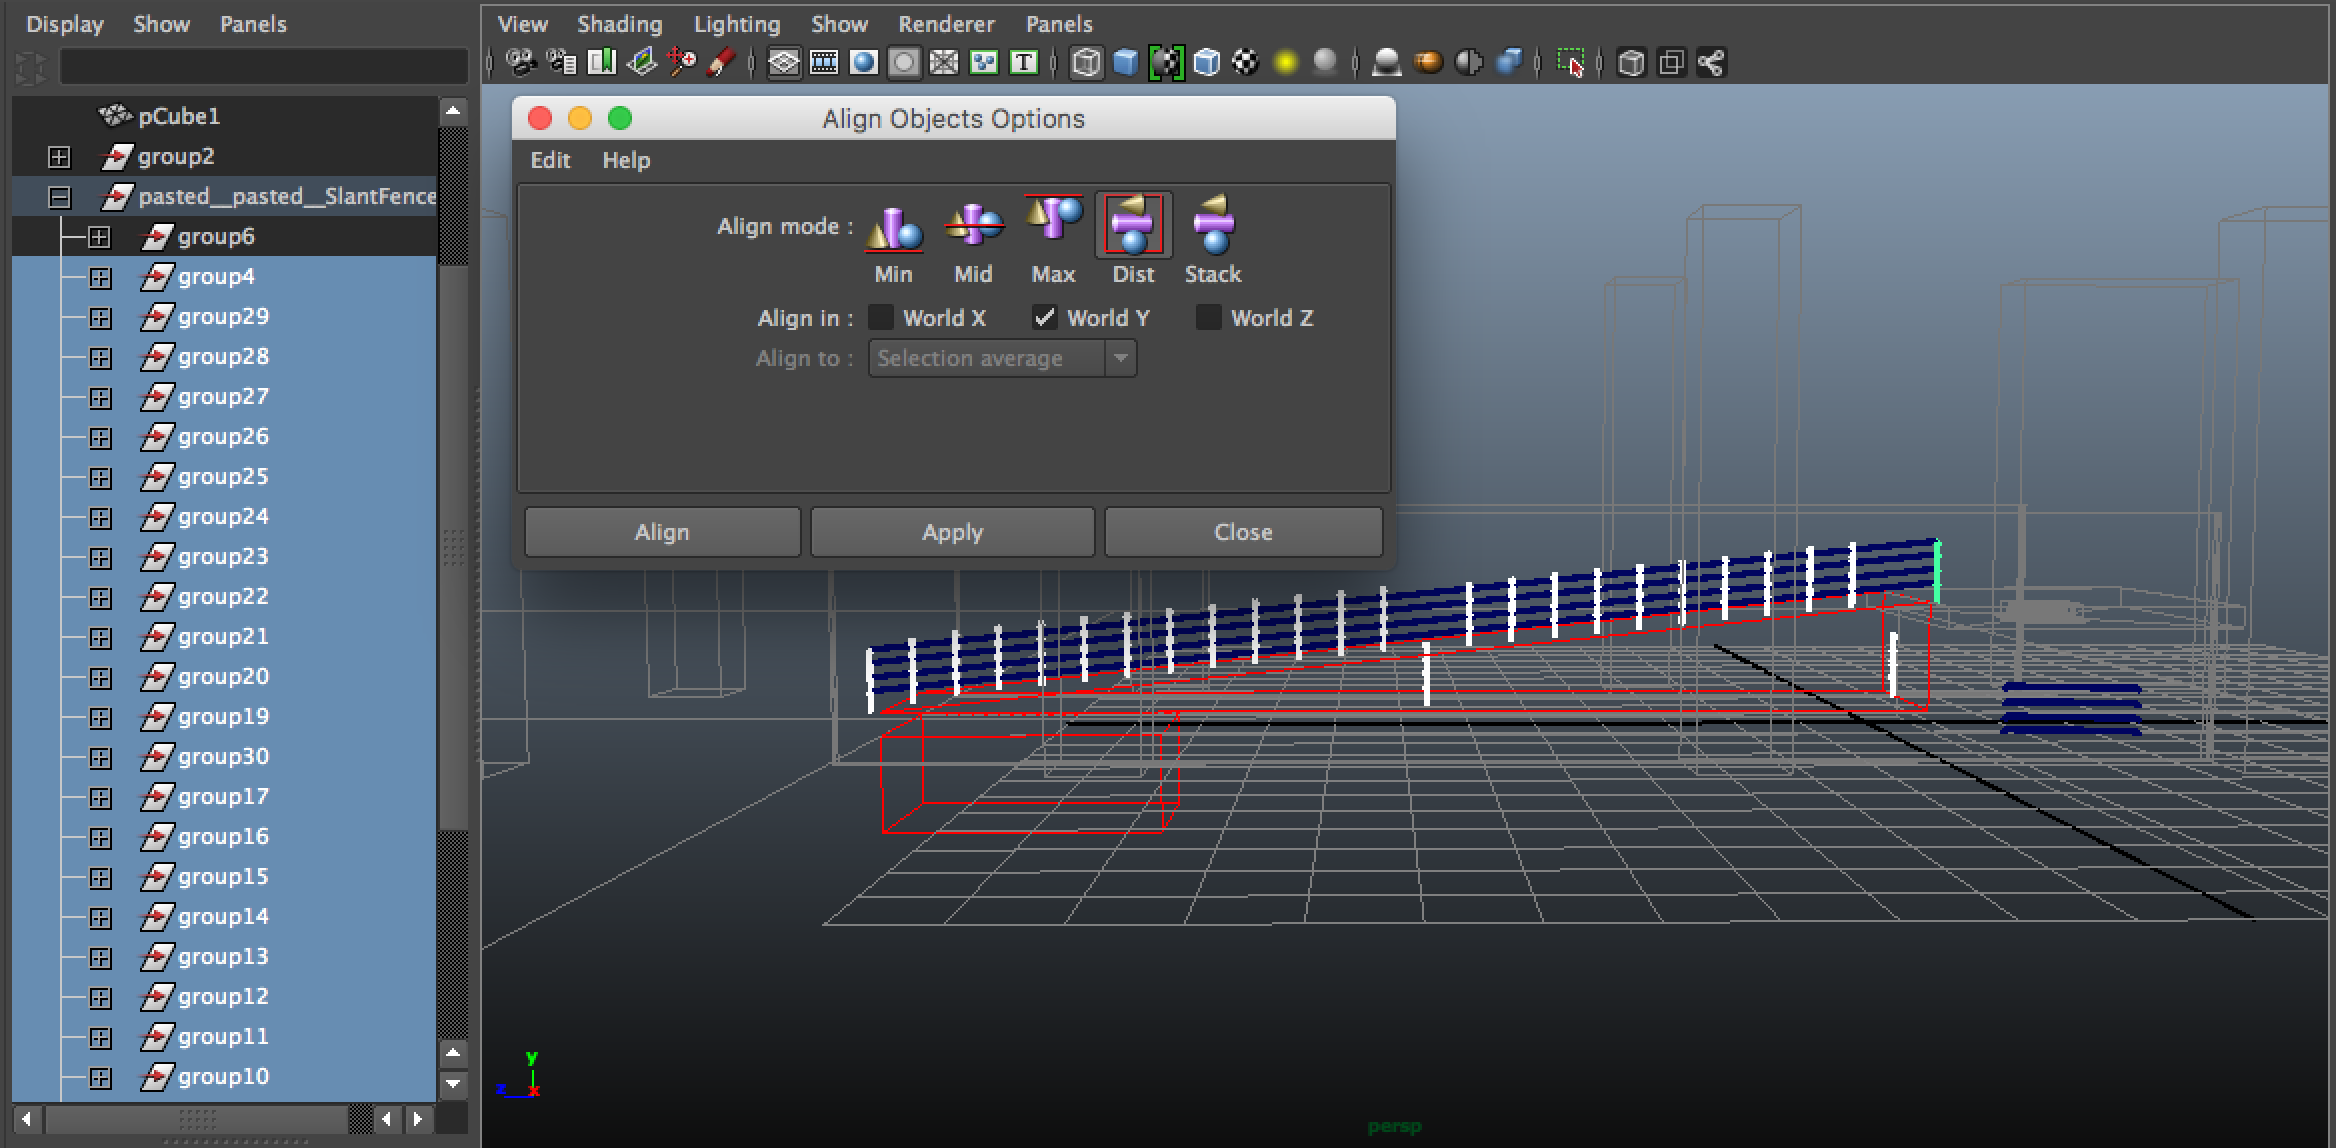Open the Edit menu in Align dialog
Screen dimensions: 2336x1148
click(x=550, y=160)
